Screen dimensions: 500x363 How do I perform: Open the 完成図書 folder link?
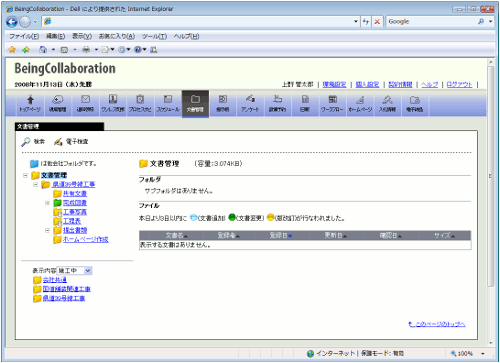pyautogui.click(x=75, y=203)
